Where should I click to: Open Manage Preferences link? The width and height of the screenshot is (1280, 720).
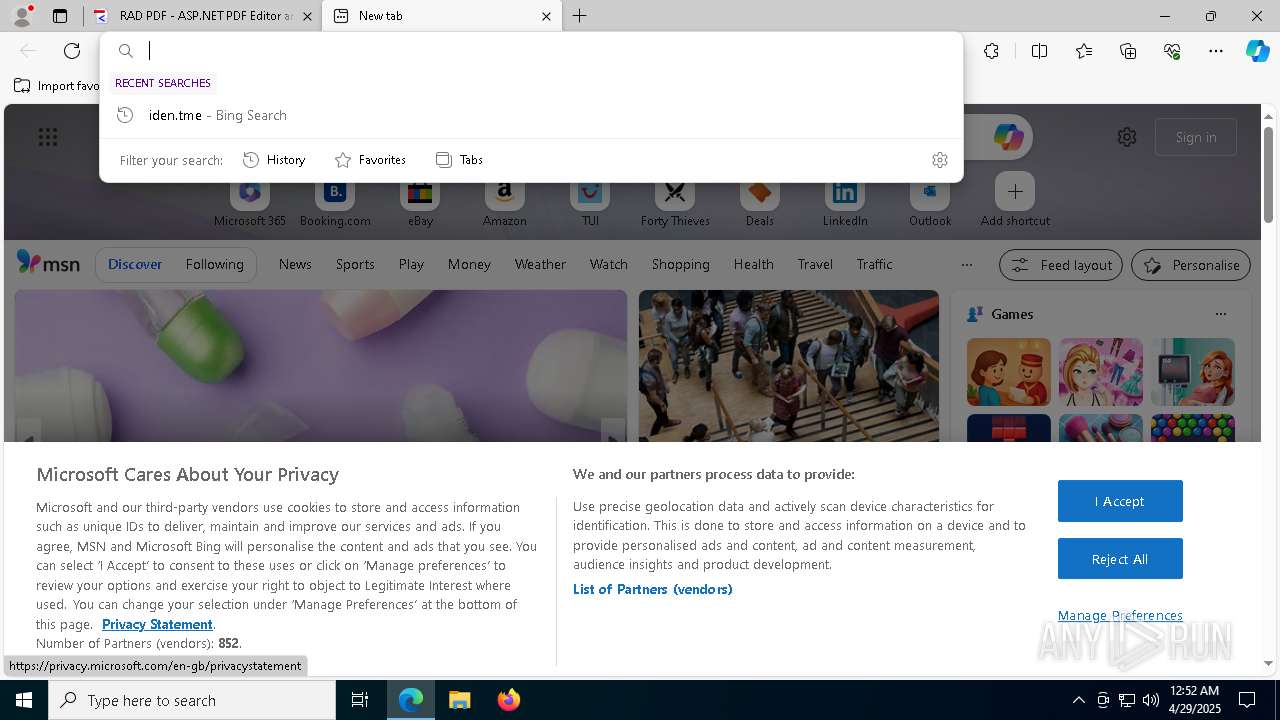[x=1120, y=615]
